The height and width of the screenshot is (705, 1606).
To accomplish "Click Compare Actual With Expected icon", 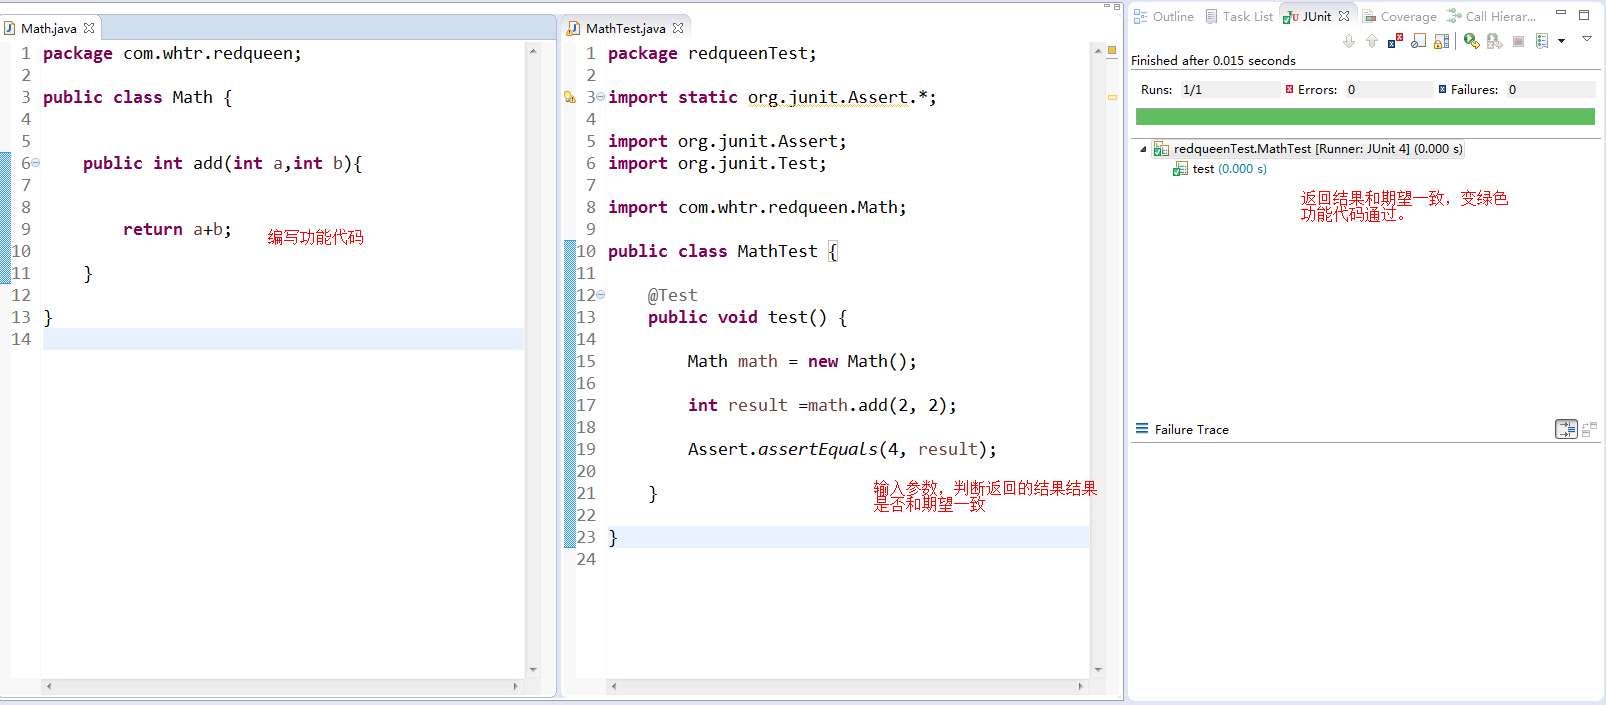I will (1589, 429).
